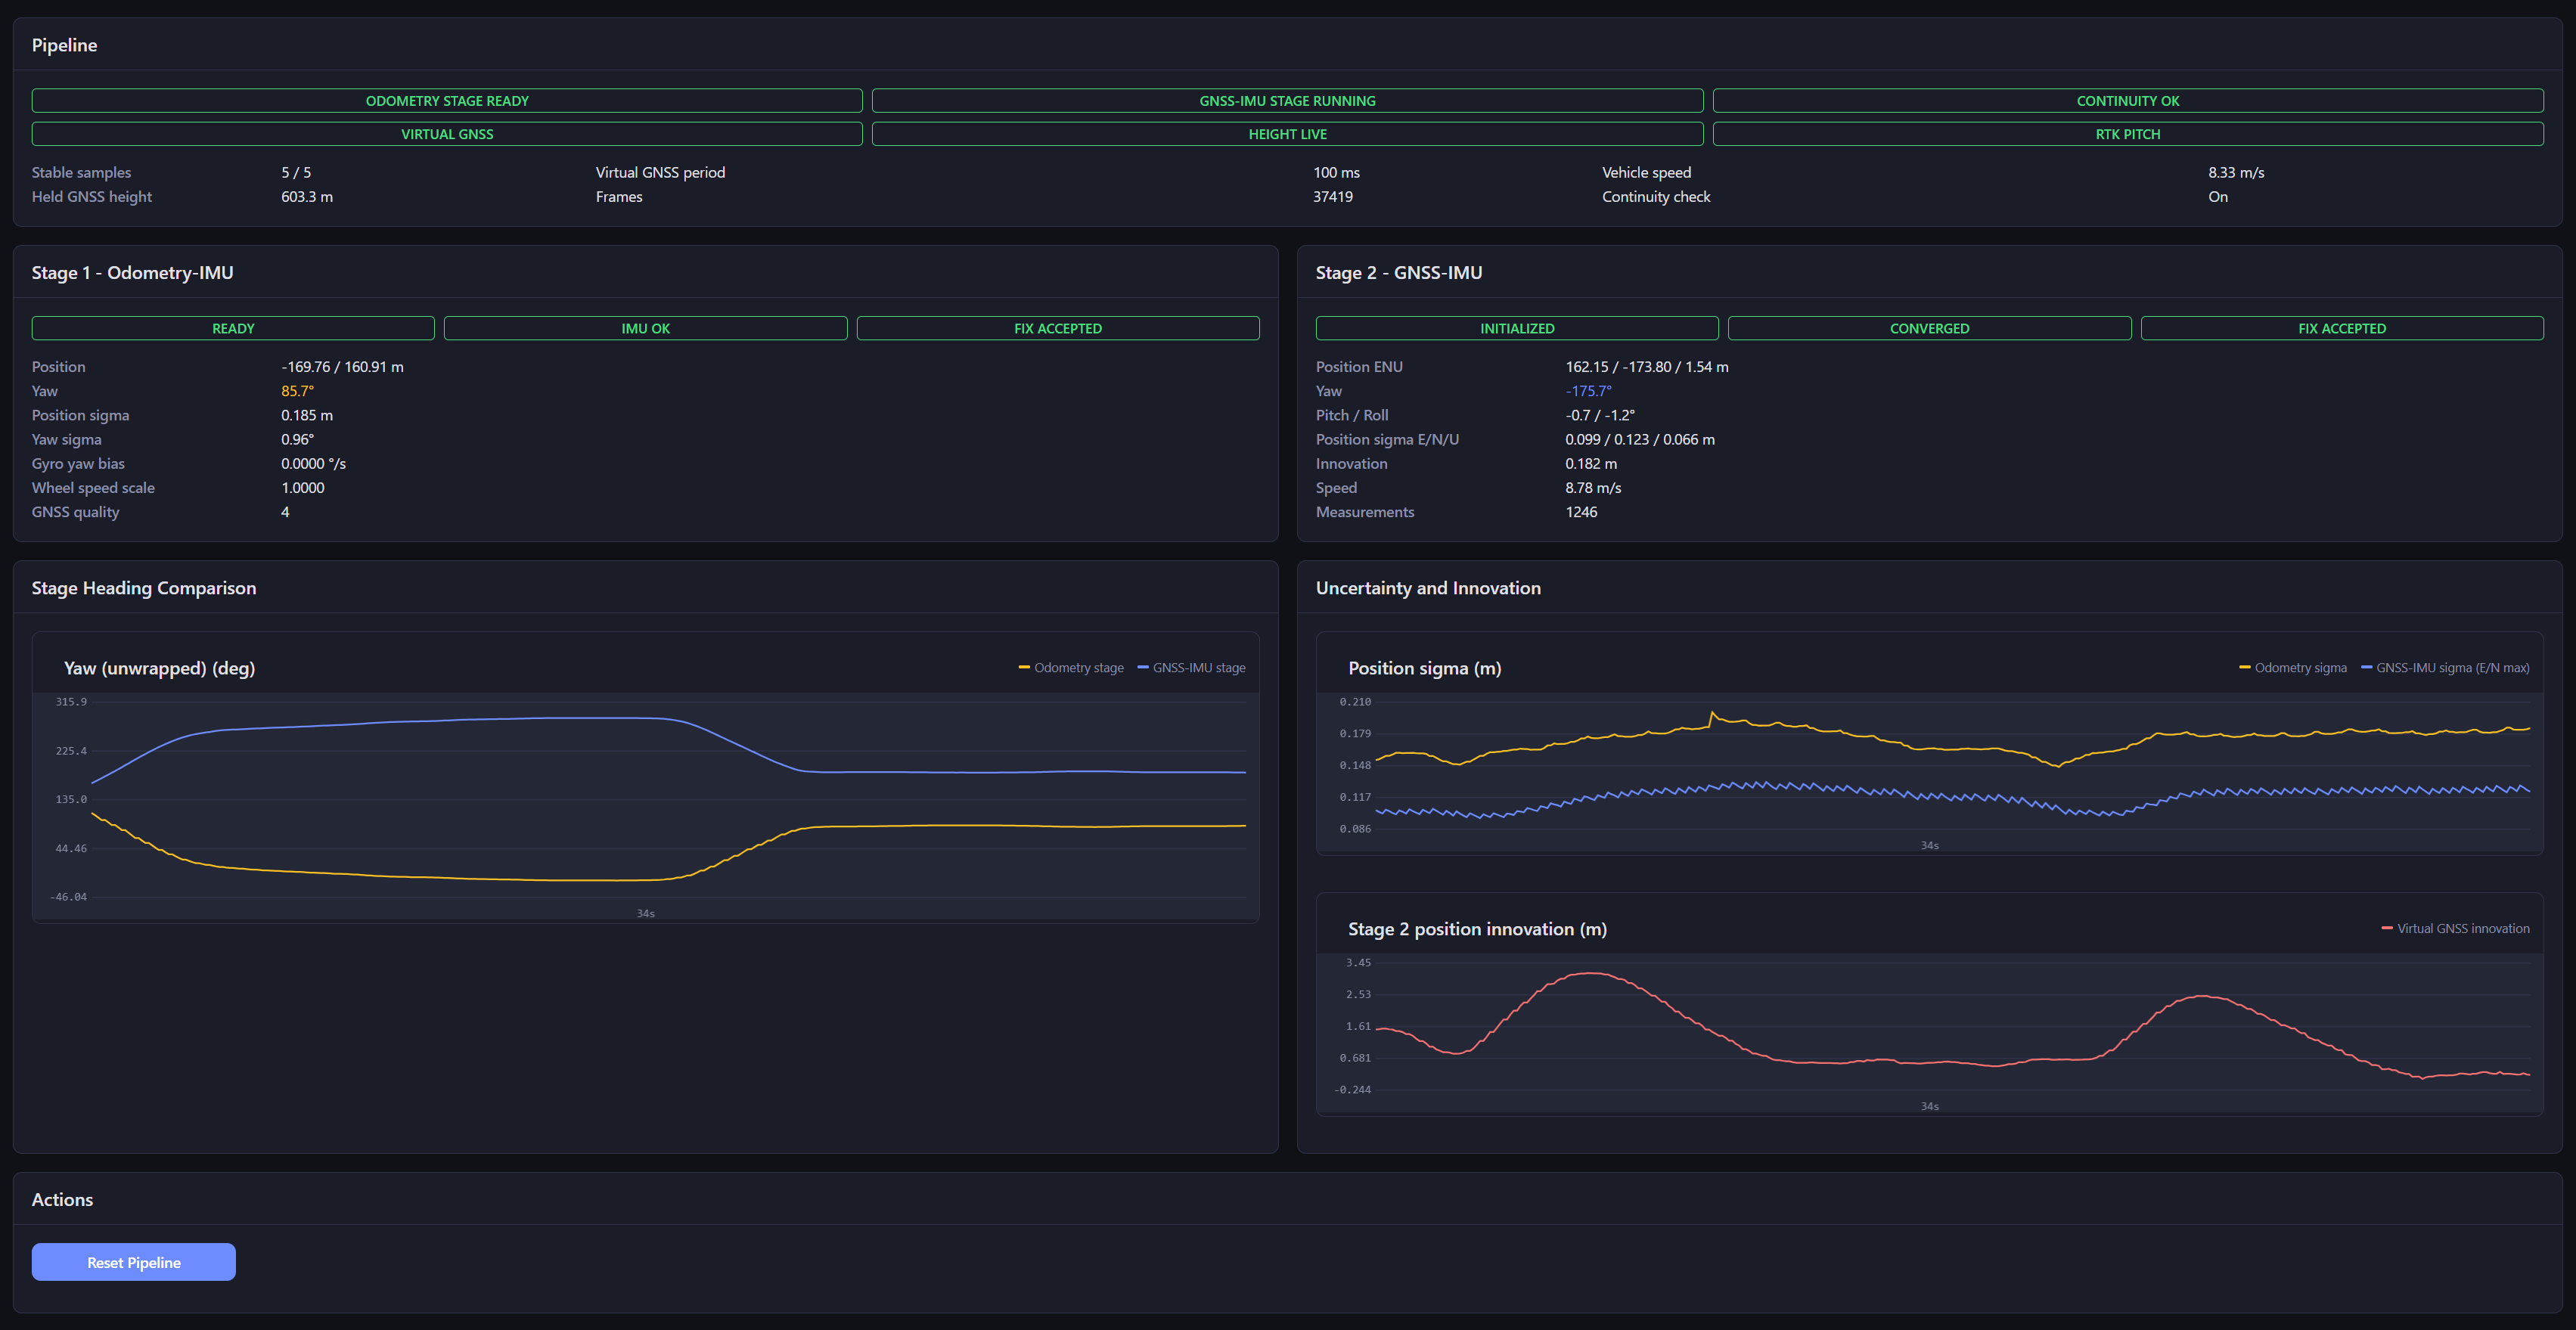2576x1330 pixels.
Task: Click the Wheel speed scale label
Action: pyautogui.click(x=93, y=488)
